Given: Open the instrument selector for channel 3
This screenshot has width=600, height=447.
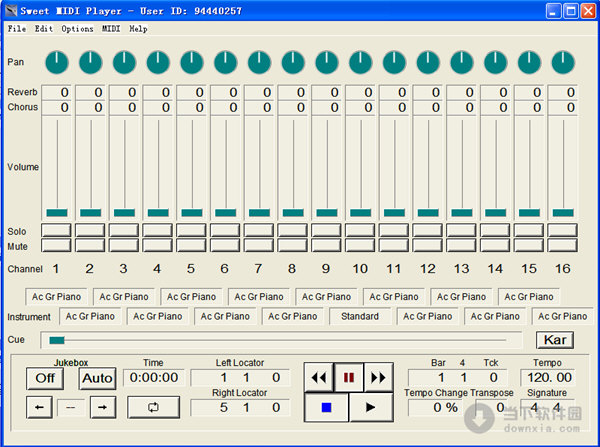Looking at the screenshot, I should (x=124, y=297).
